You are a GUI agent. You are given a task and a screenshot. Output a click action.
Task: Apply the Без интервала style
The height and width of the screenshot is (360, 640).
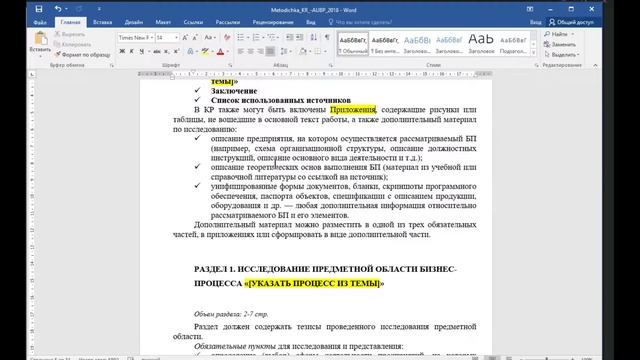tap(385, 44)
